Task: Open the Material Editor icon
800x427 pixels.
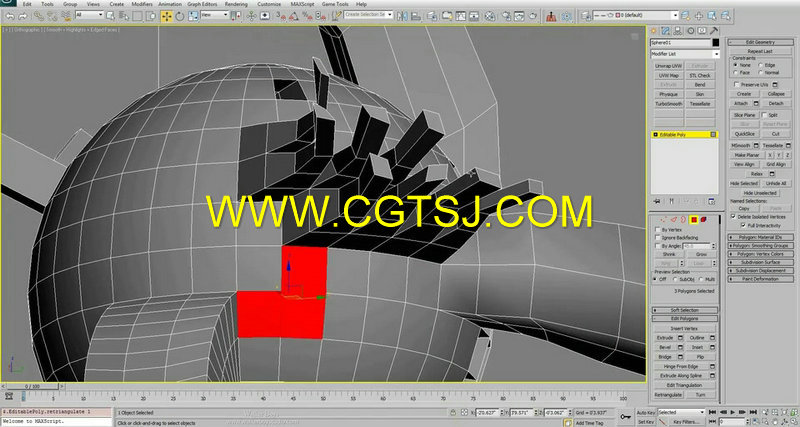Action: (x=489, y=16)
